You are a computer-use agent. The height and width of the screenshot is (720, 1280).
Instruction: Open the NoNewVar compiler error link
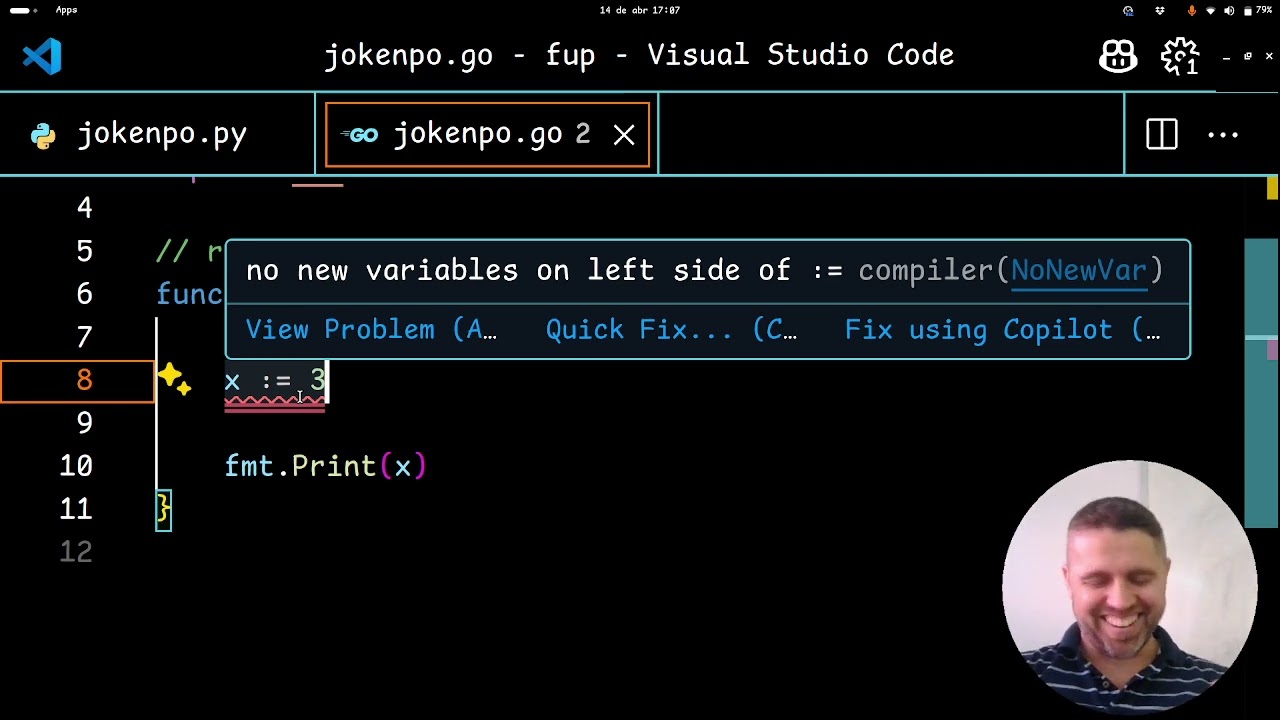[x=1078, y=270]
